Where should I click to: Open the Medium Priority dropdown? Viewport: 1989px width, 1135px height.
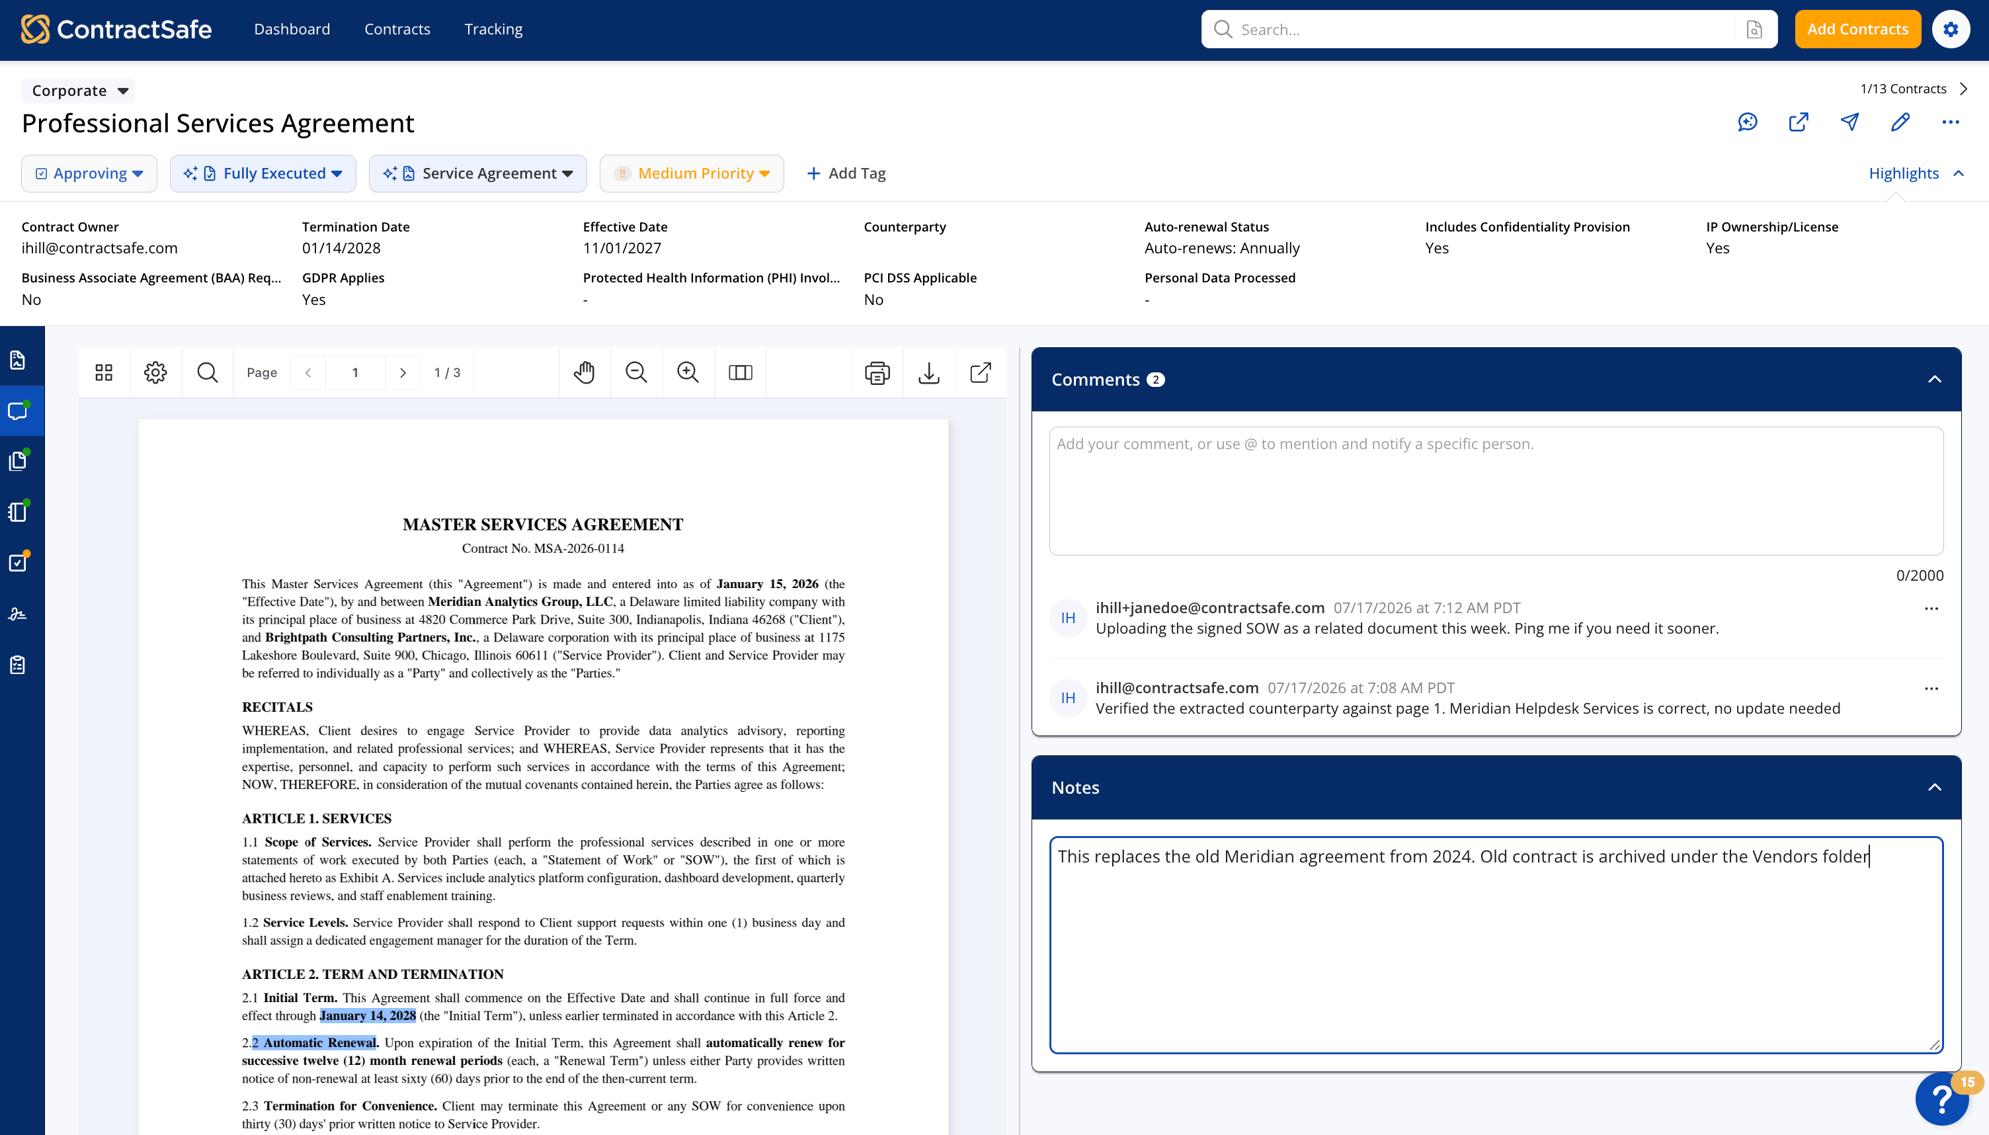(x=692, y=173)
